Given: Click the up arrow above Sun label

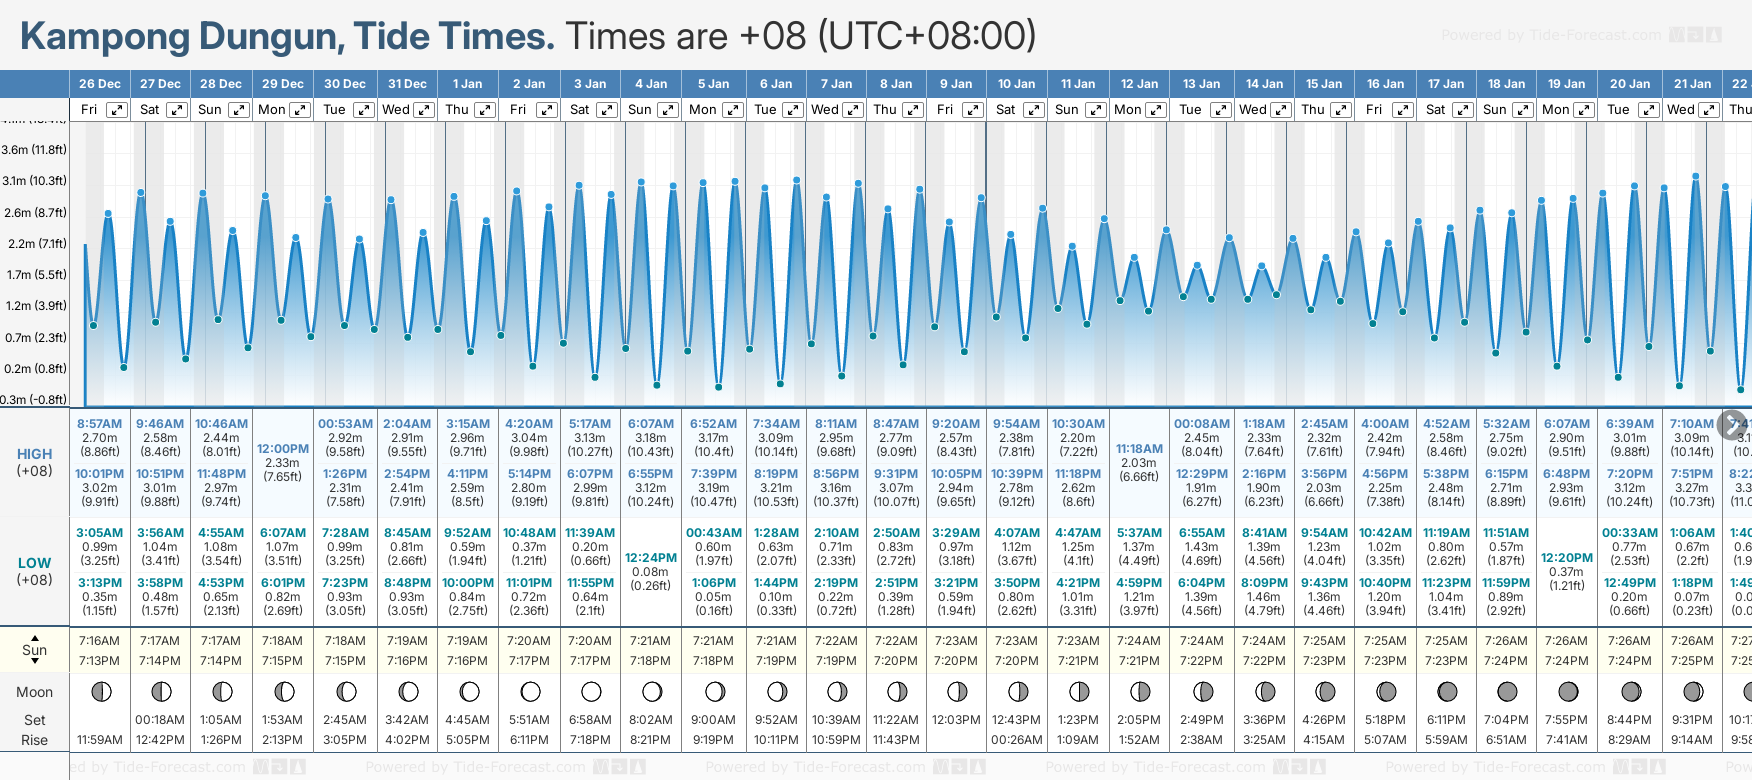Looking at the screenshot, I should pos(35,637).
